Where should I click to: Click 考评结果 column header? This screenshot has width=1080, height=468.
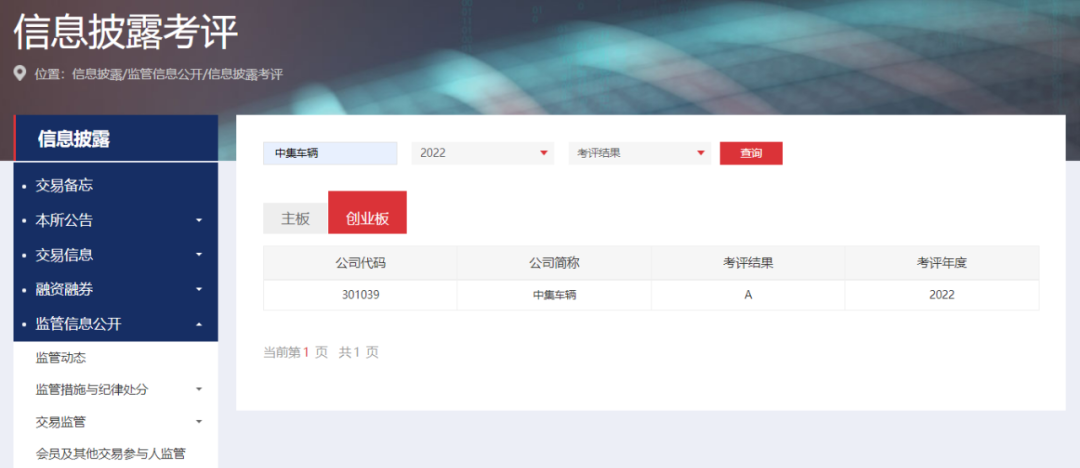click(748, 263)
